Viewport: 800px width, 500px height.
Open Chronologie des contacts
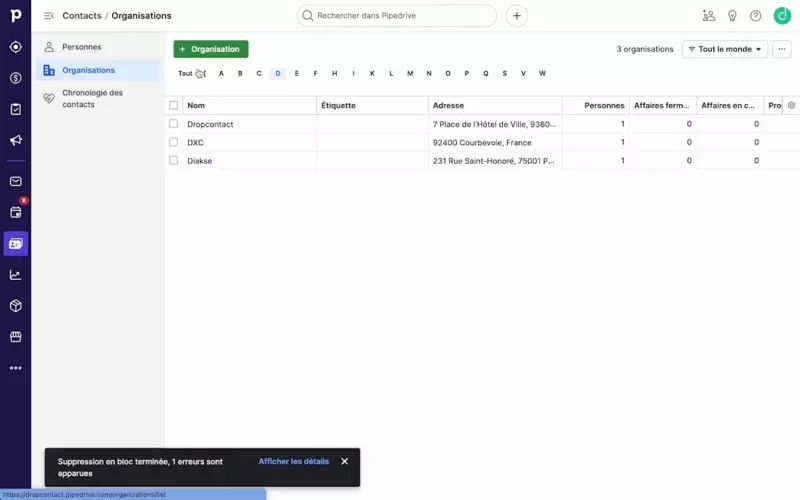(x=92, y=98)
